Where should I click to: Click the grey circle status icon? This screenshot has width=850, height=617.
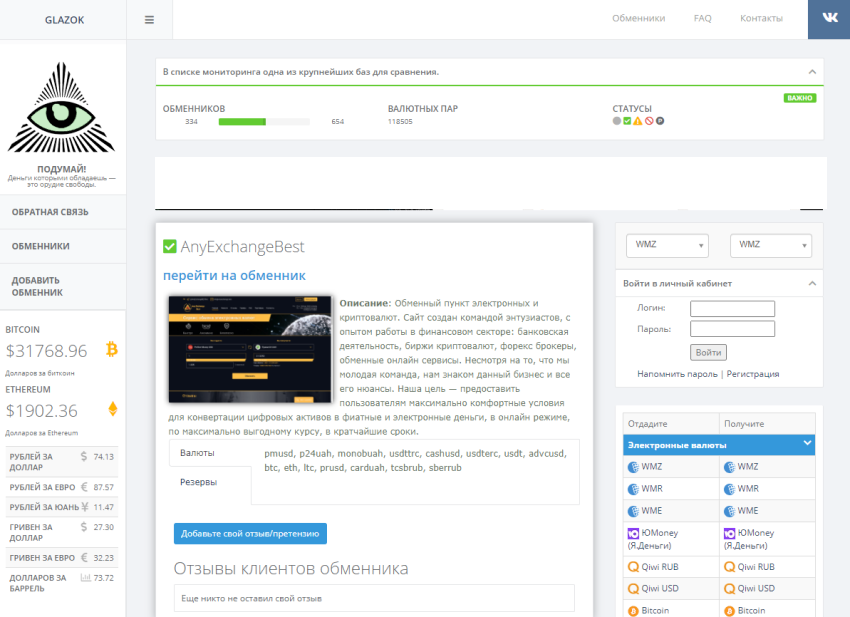pyautogui.click(x=617, y=121)
